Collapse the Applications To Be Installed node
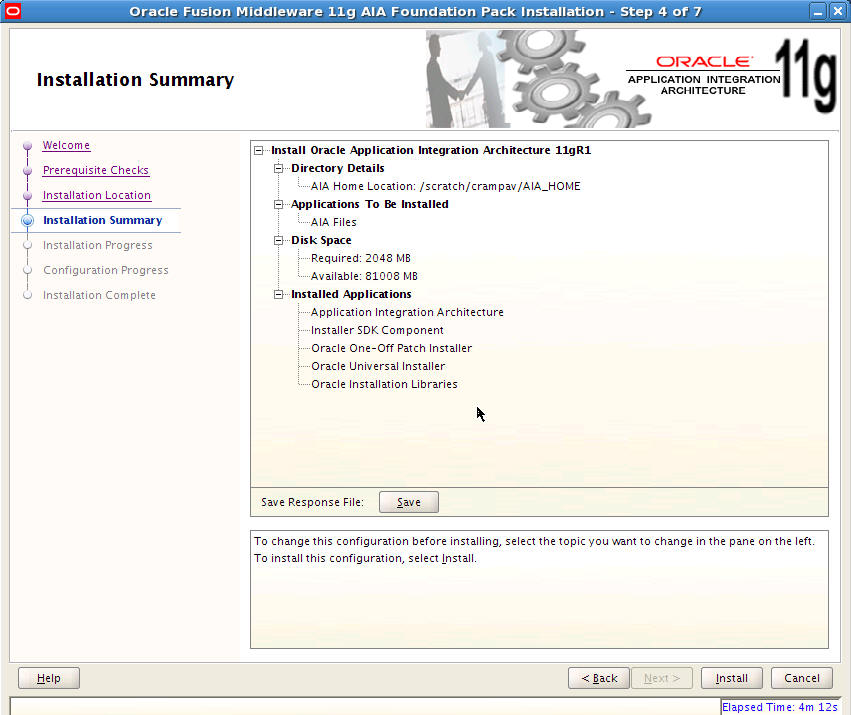 point(278,204)
